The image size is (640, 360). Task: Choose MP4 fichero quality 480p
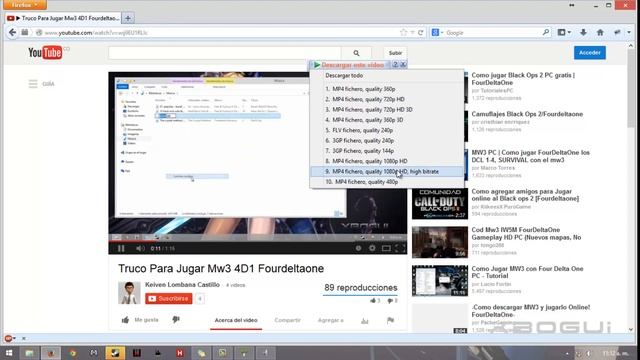tap(387, 182)
